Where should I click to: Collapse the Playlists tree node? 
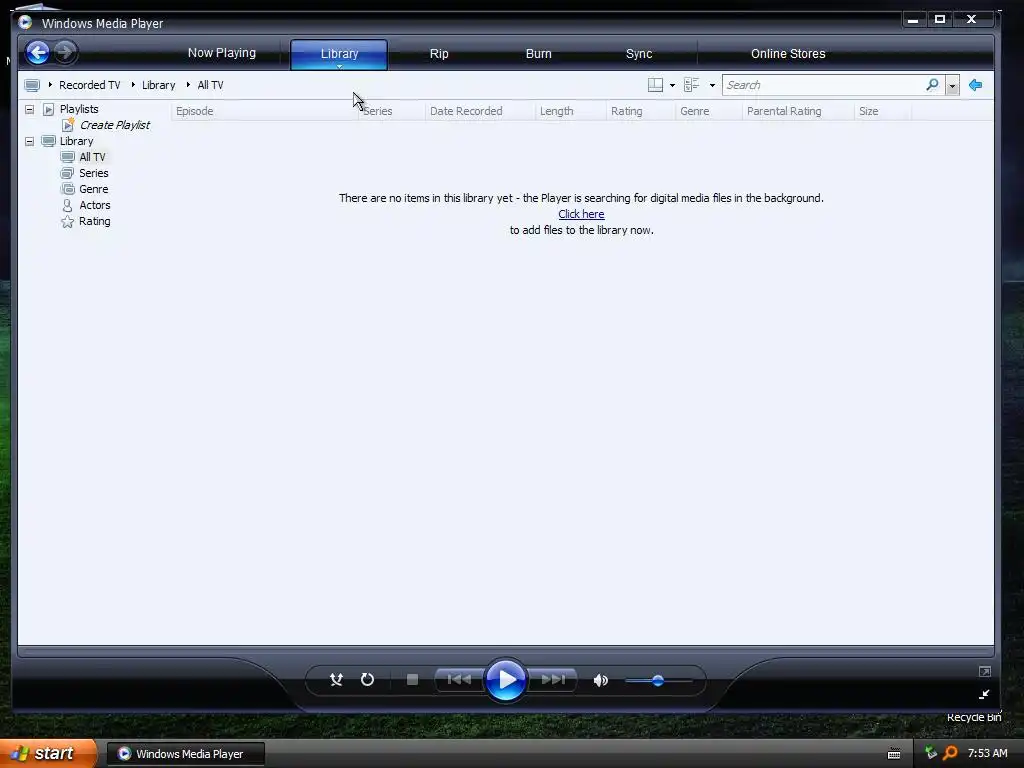click(x=29, y=109)
